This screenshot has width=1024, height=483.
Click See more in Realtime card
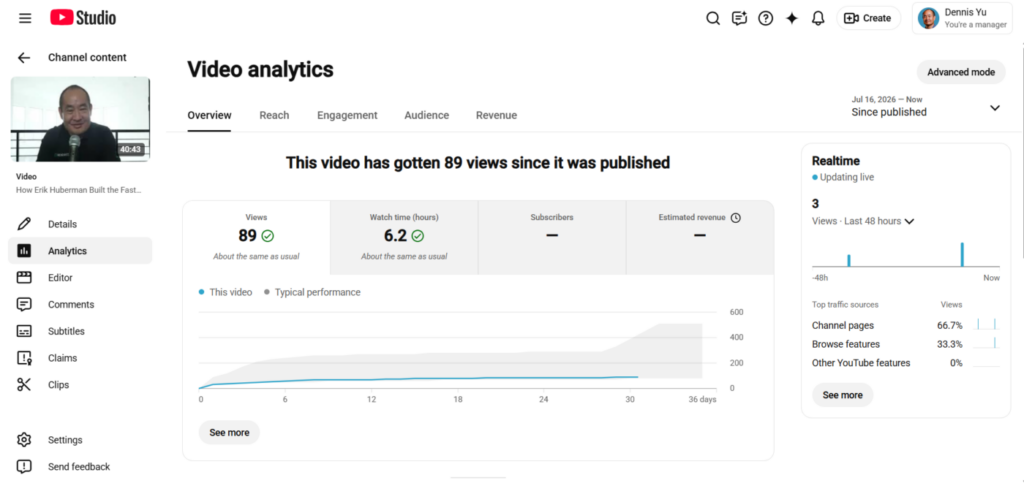842,395
